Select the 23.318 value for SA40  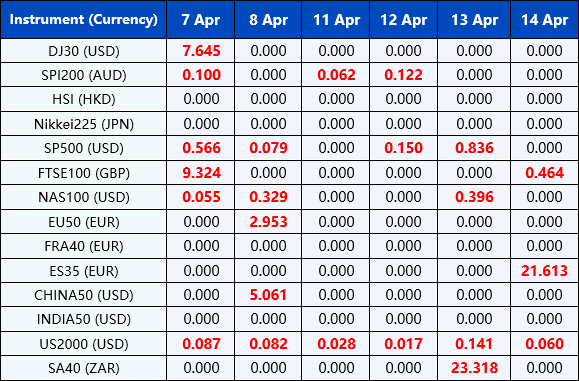tap(474, 368)
